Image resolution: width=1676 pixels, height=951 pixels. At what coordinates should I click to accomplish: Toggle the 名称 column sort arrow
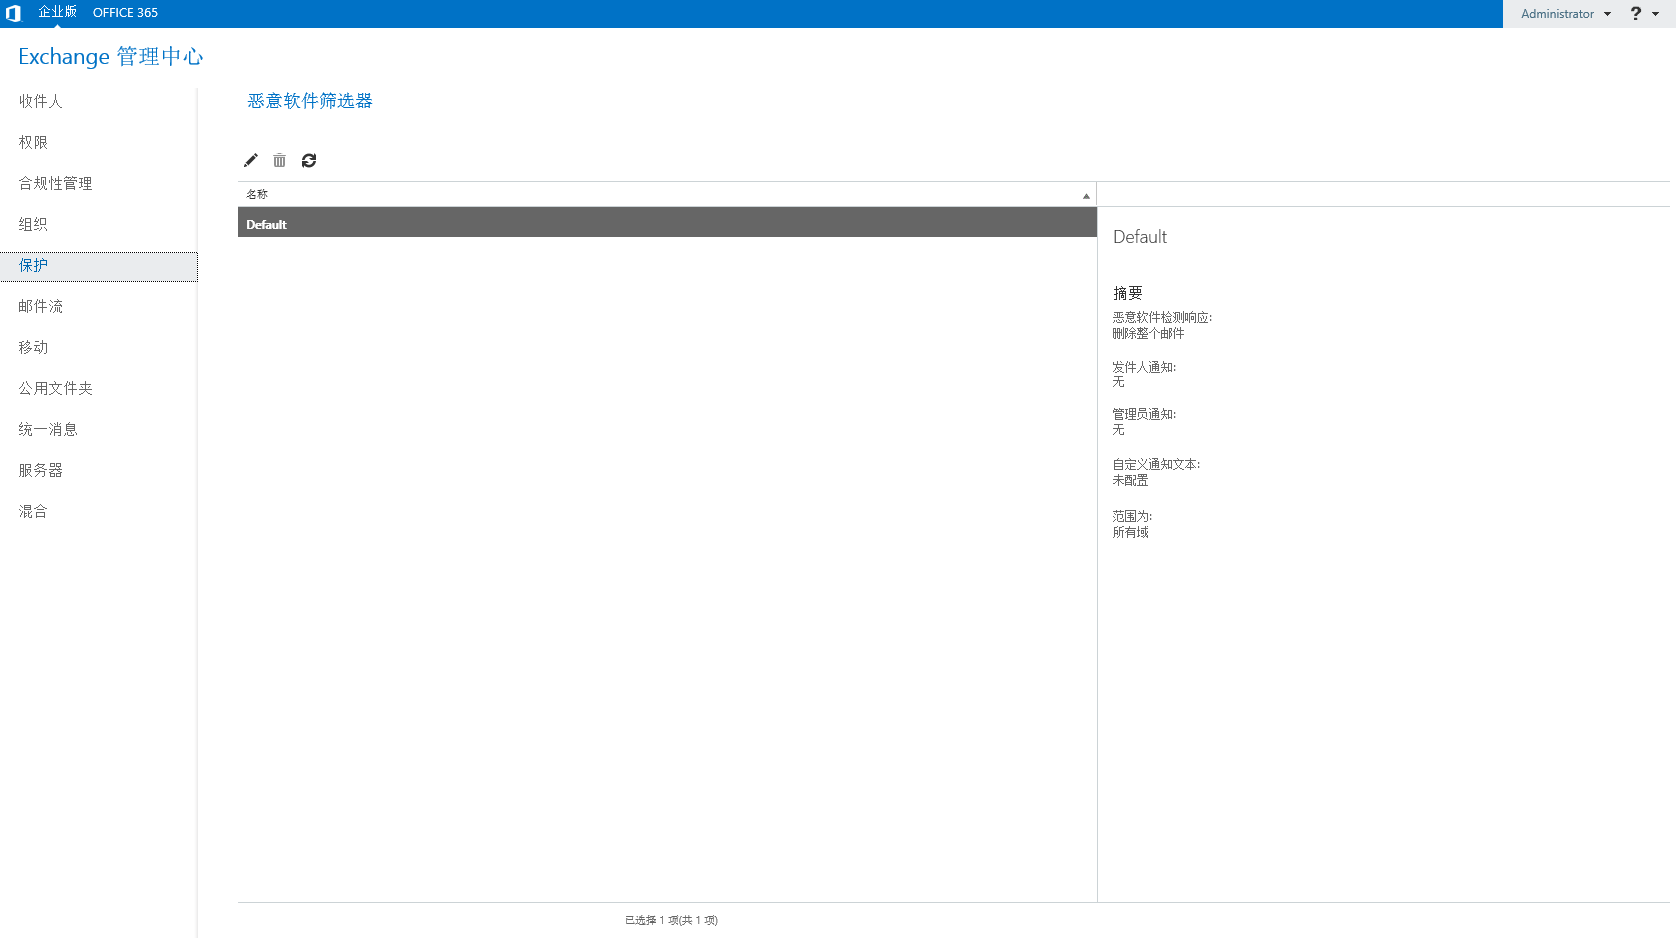coord(1086,196)
